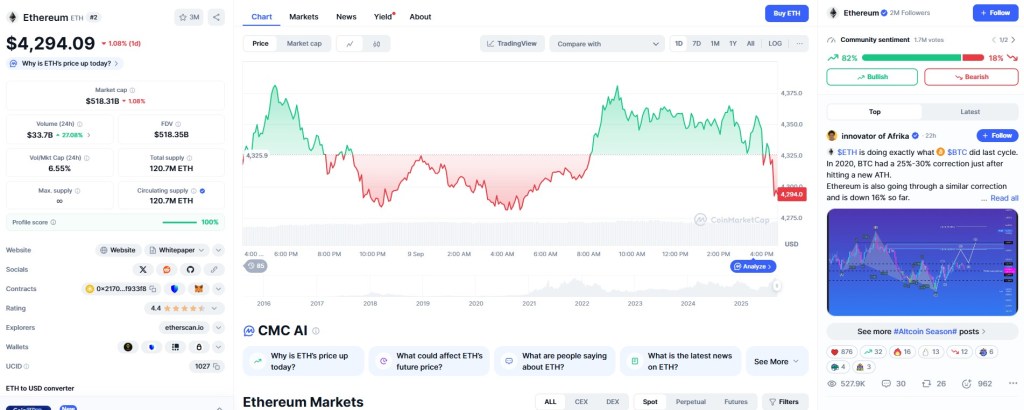Viewport: 1024px width, 410px height.
Task: Open TradingView chart button
Action: click(x=512, y=44)
